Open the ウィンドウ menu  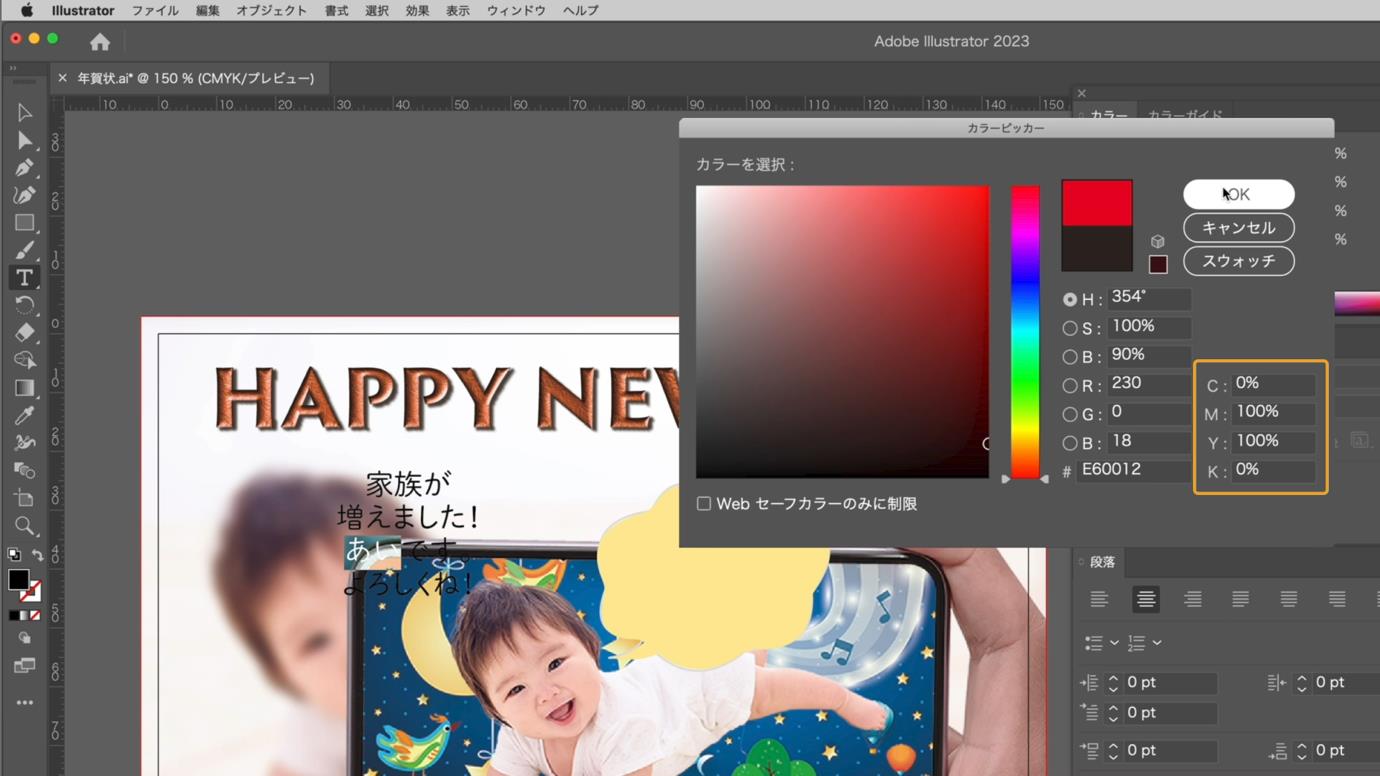(516, 11)
